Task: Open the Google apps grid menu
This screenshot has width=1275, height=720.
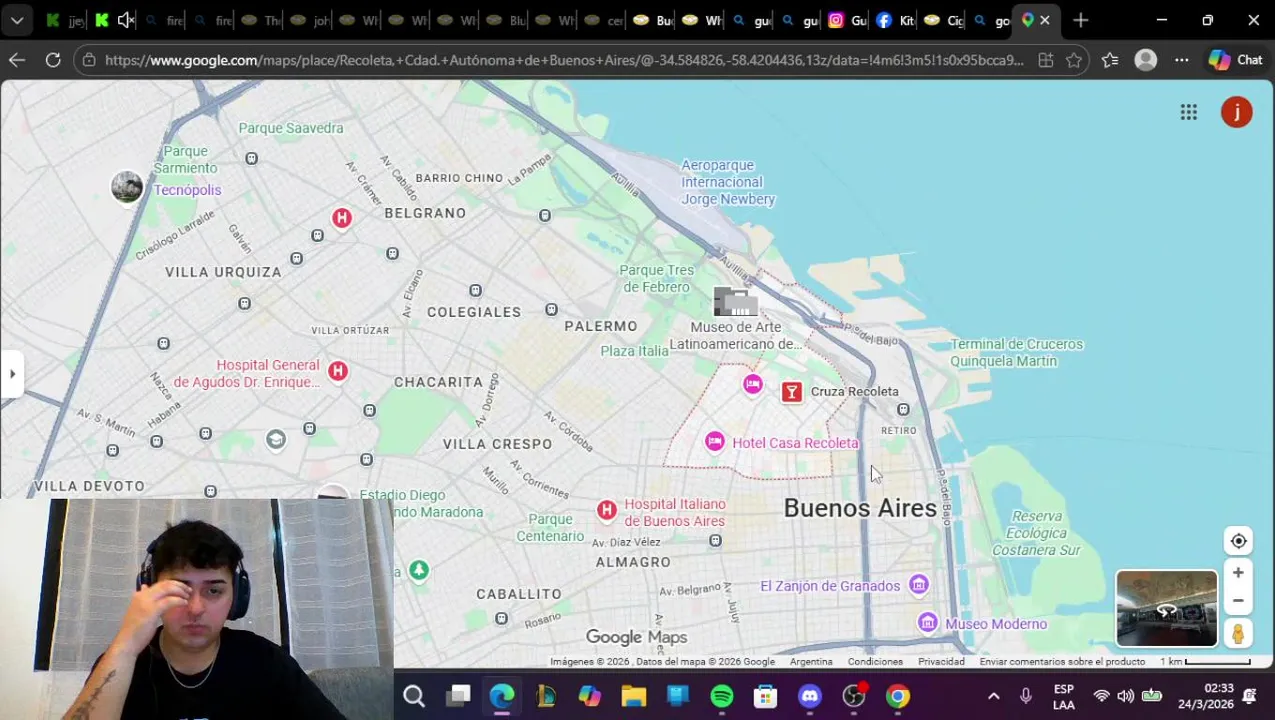Action: pos(1188,113)
